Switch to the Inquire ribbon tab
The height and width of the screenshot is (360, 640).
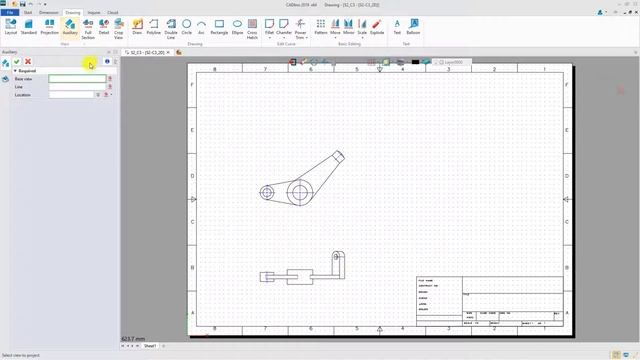(94, 13)
